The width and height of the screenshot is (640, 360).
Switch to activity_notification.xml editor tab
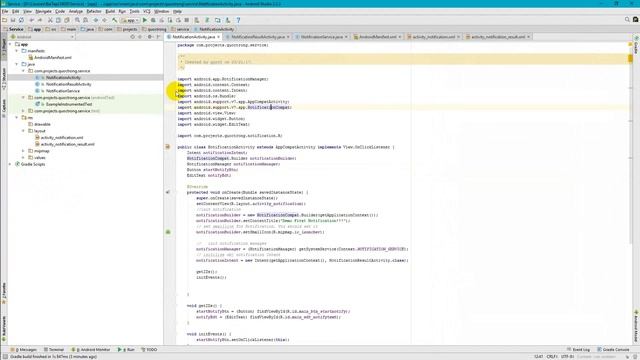[433, 37]
